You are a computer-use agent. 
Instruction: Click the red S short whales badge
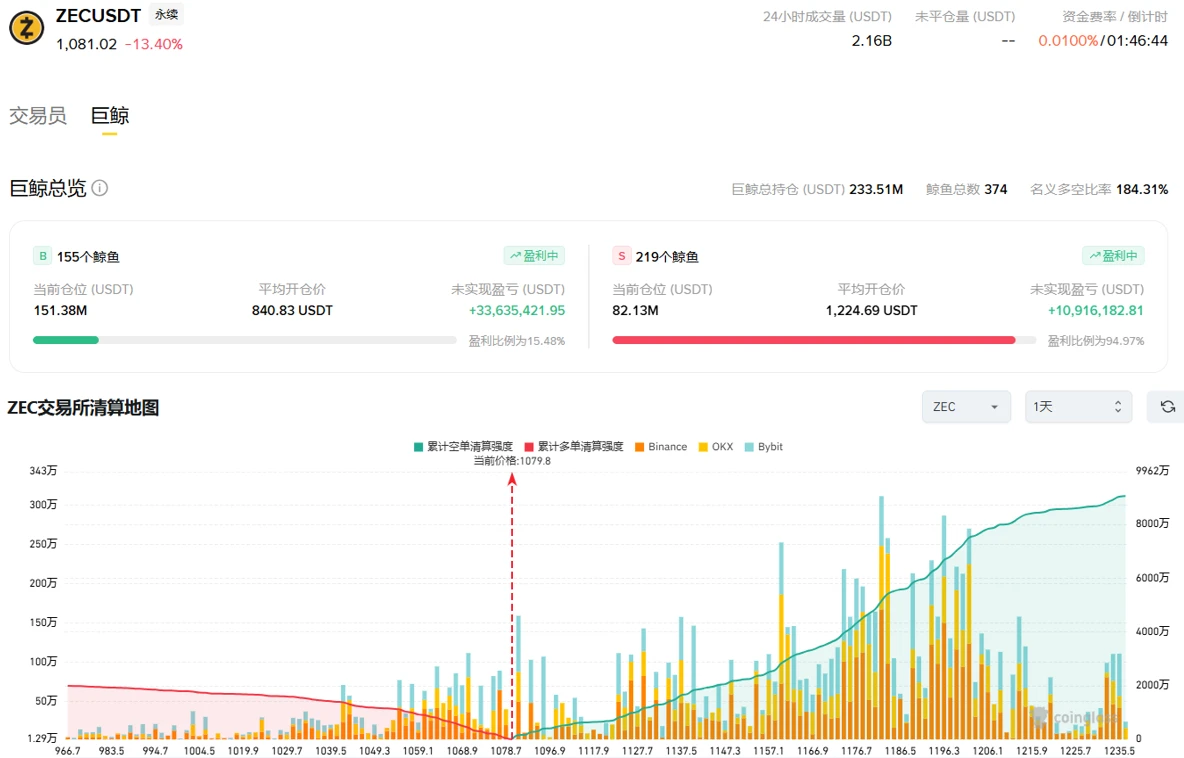click(x=621, y=256)
